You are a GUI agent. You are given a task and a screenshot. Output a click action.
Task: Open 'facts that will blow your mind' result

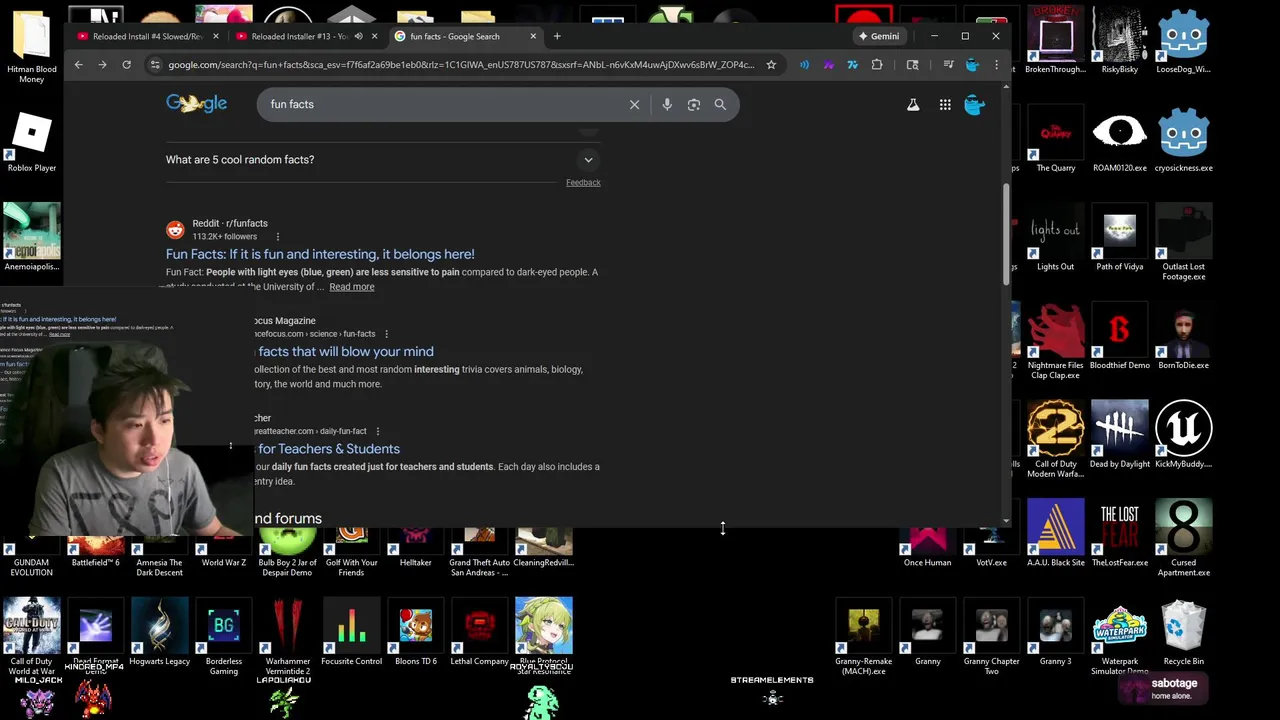[345, 352]
